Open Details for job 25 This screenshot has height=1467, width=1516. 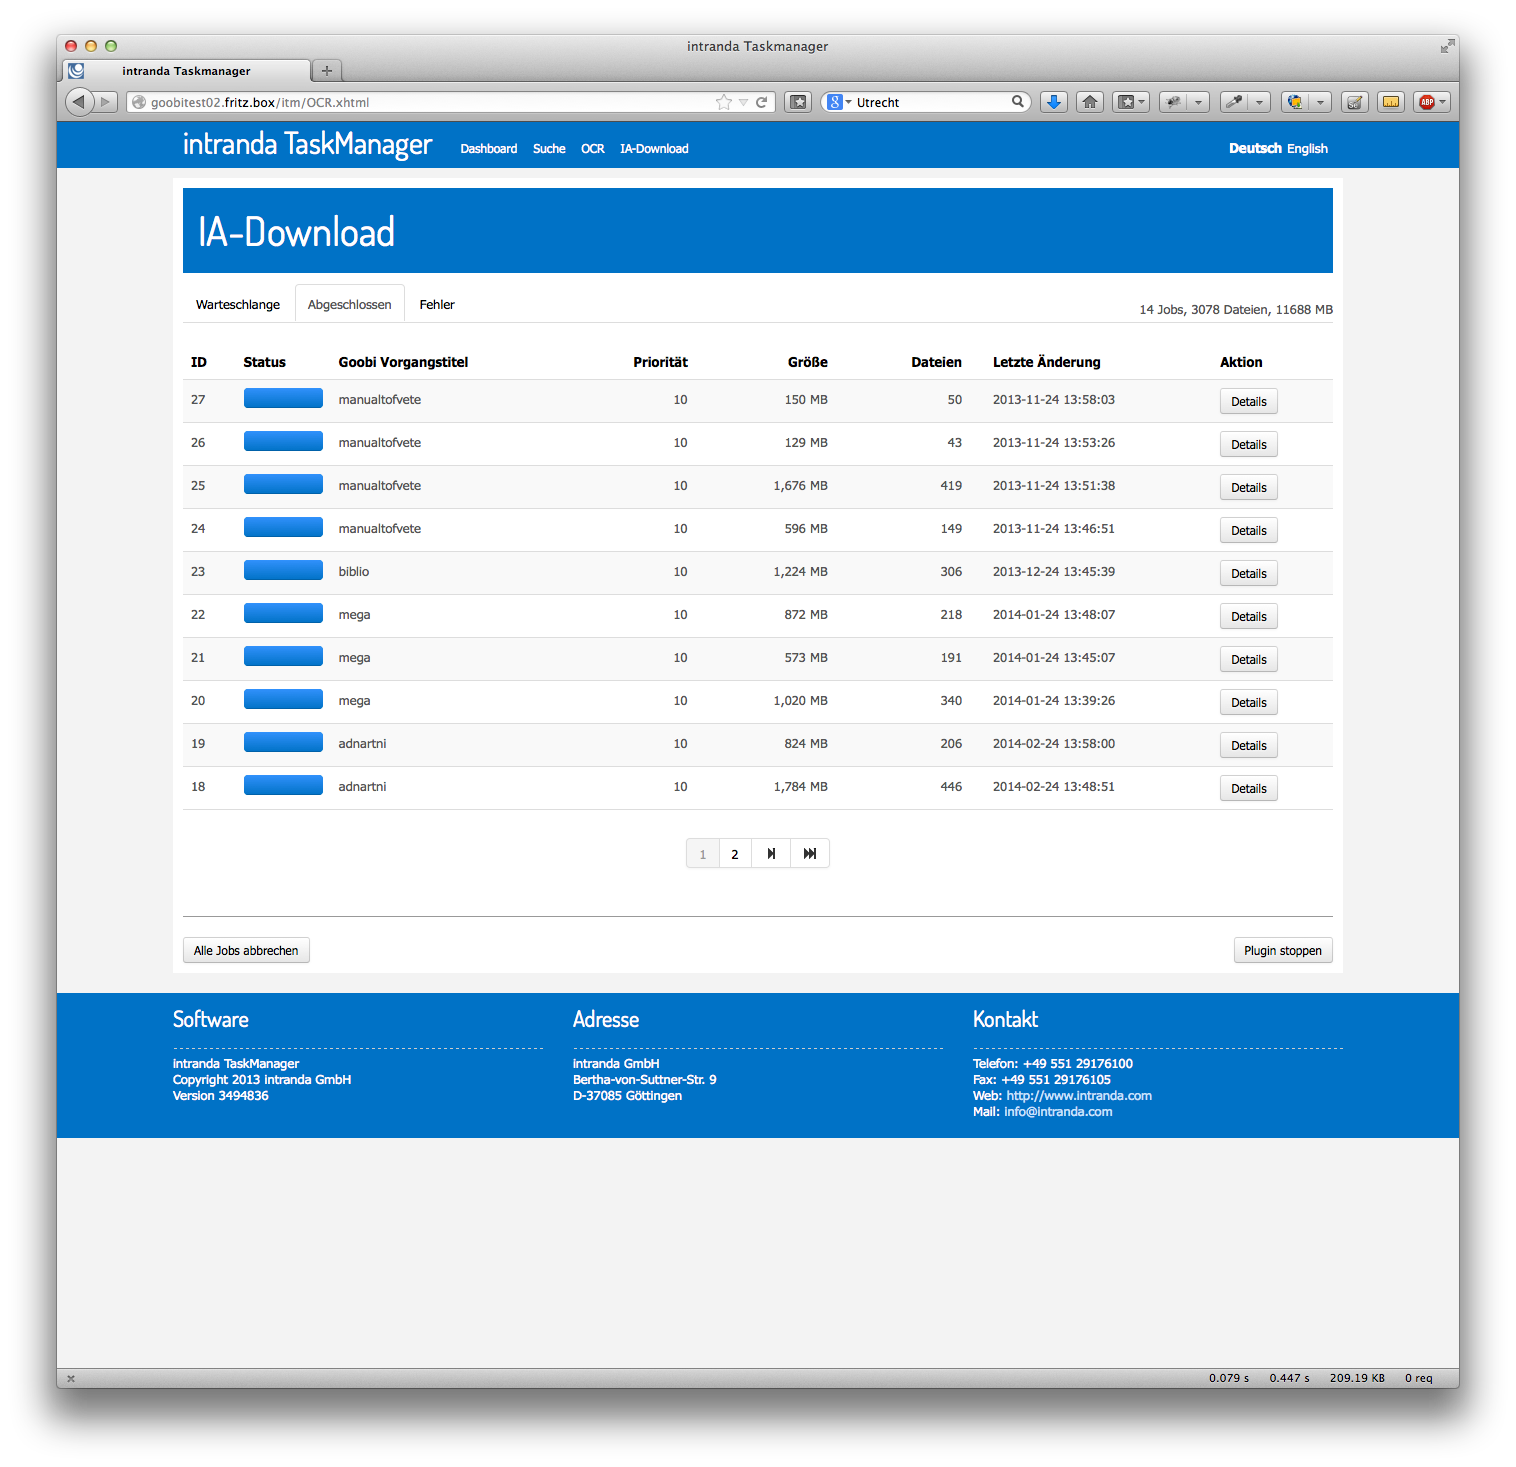point(1249,487)
